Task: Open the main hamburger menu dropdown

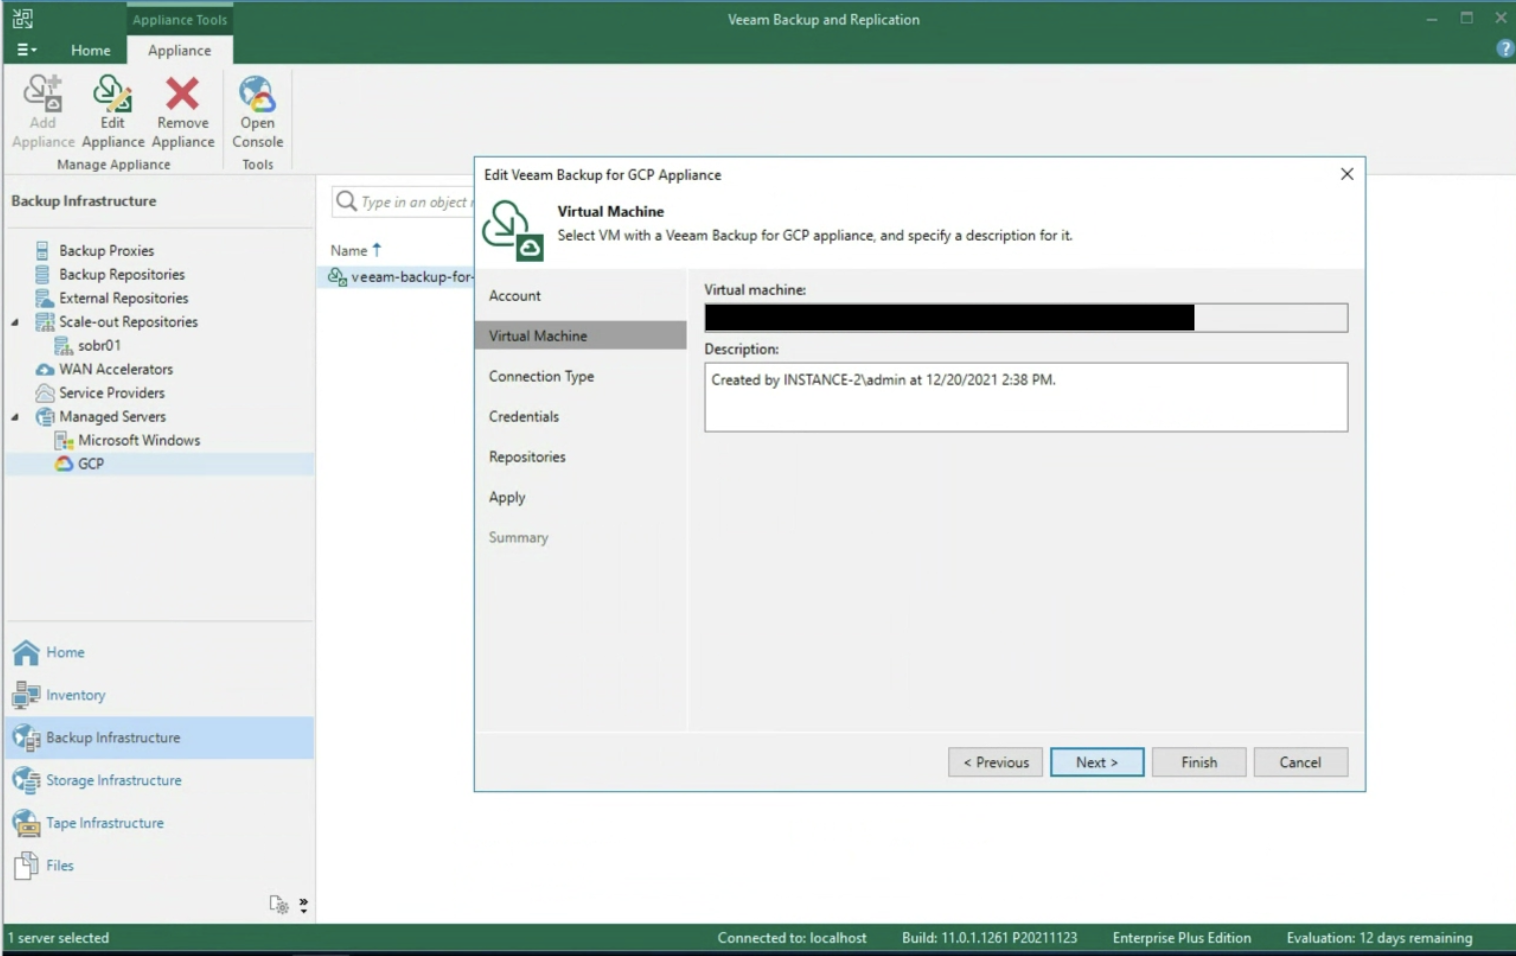Action: tap(27, 50)
